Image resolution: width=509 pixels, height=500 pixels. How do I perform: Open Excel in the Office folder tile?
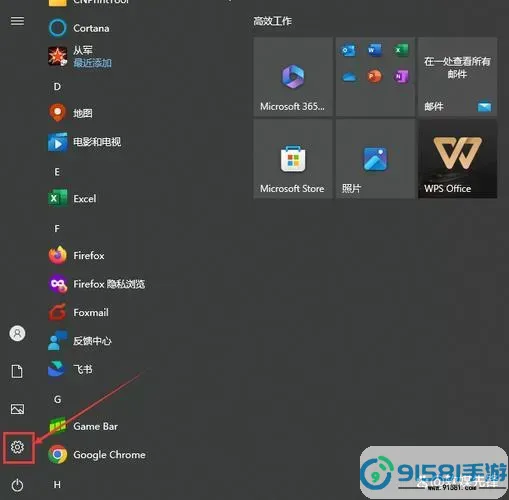point(401,50)
